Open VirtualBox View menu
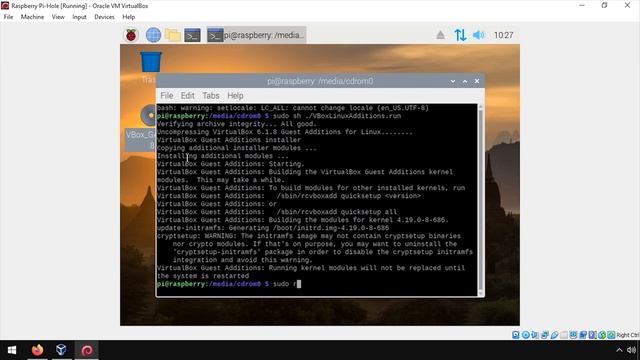Screen dimensions: 640x360 pos(58,17)
